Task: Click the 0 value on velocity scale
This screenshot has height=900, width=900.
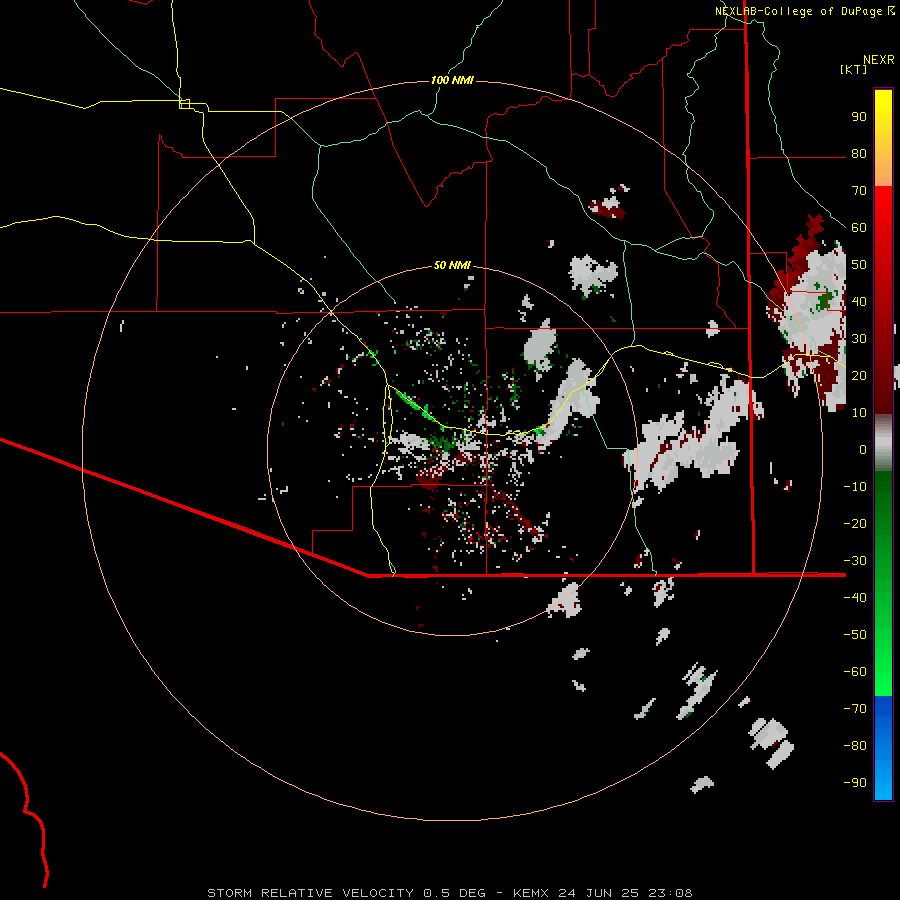Action: point(863,449)
